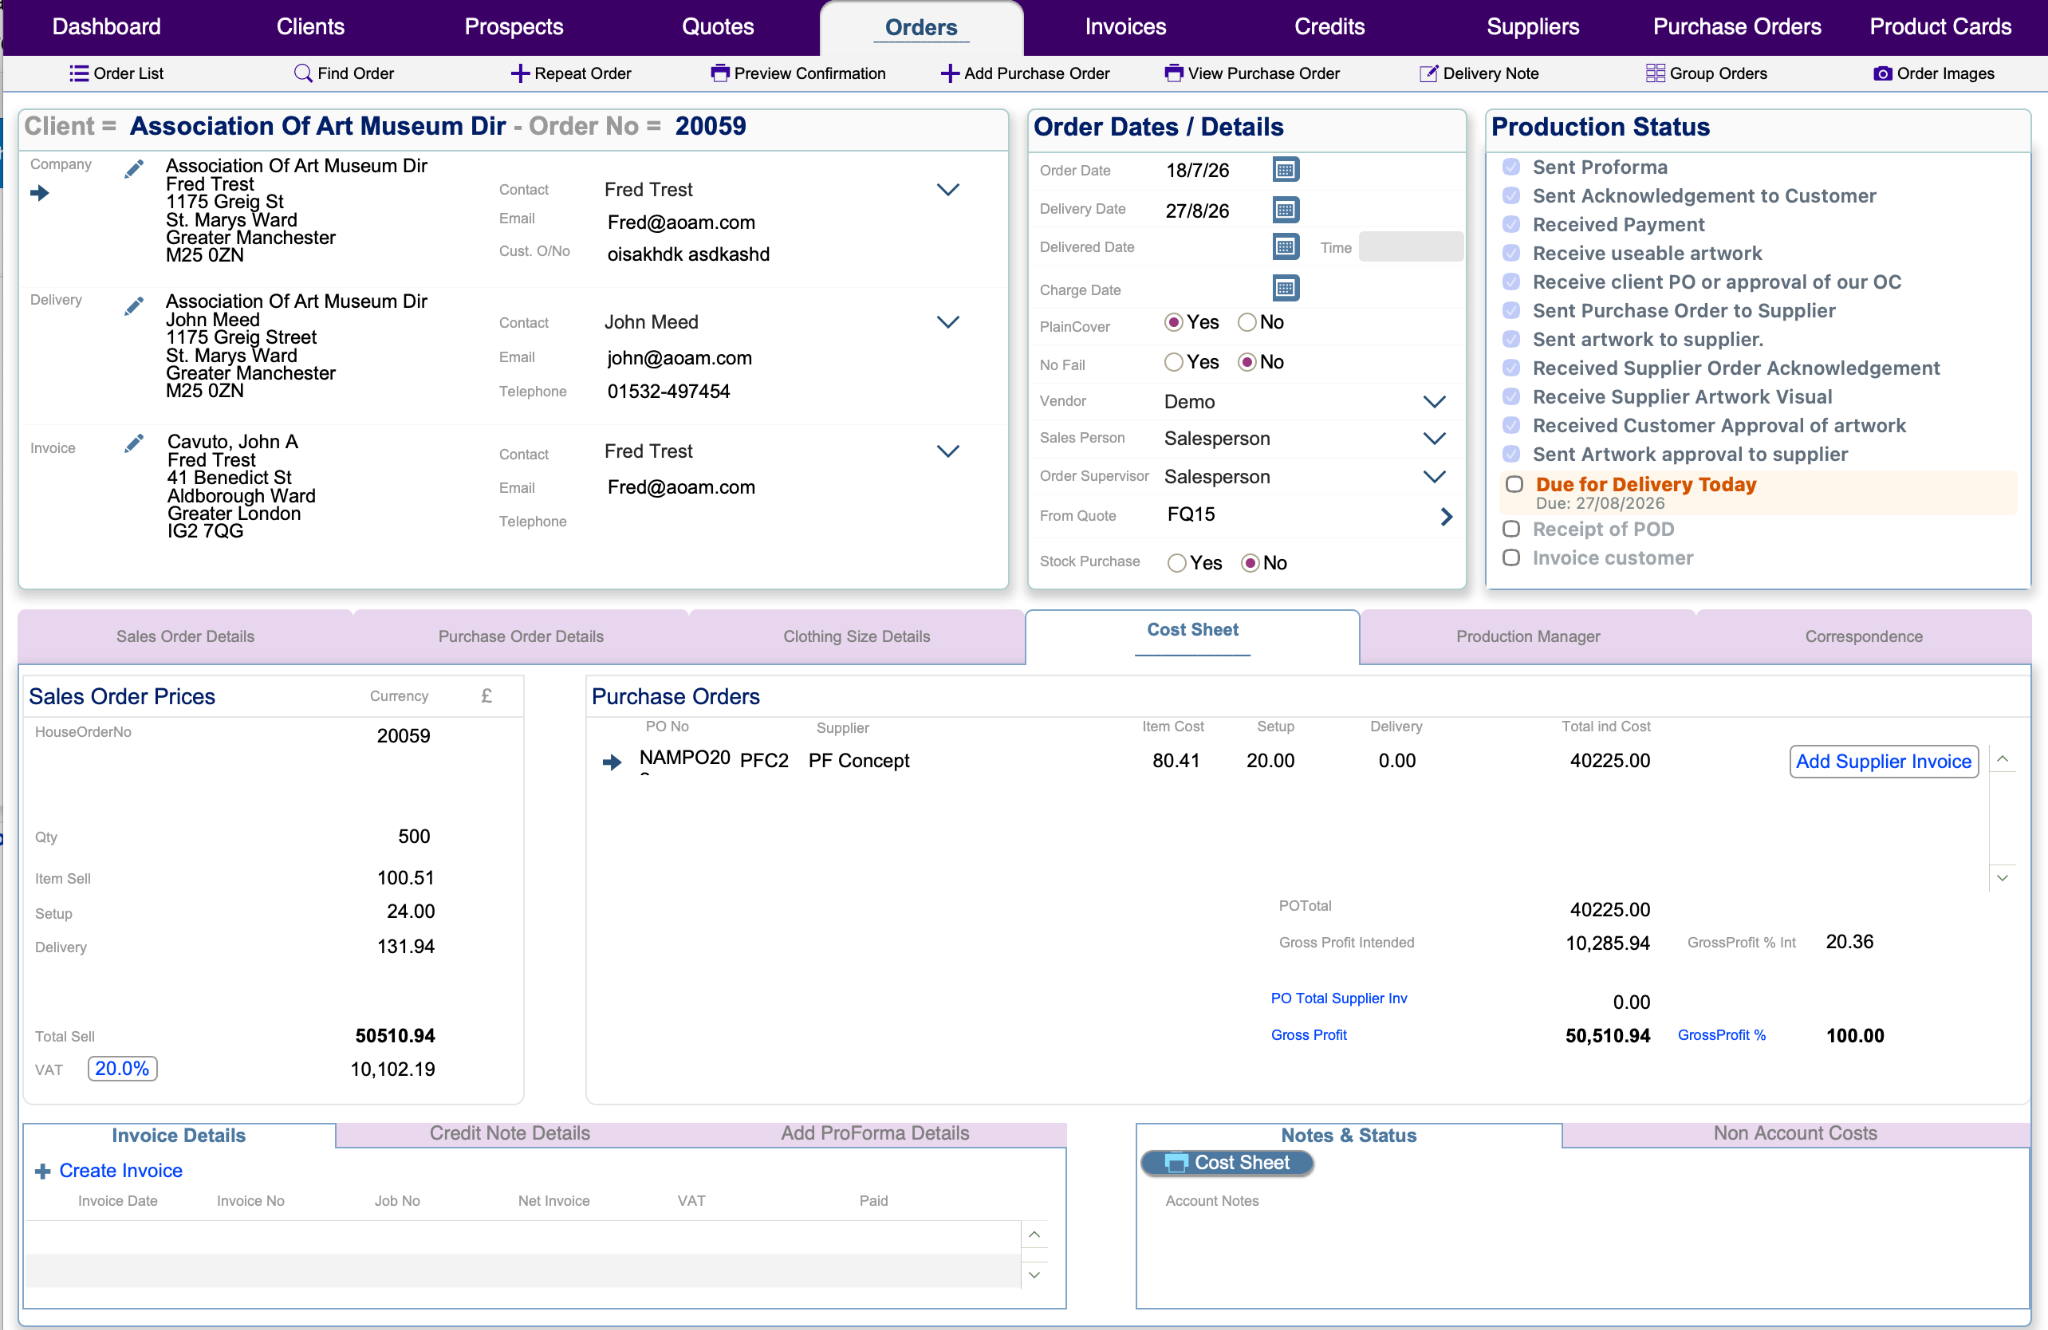Viewport: 2048px width, 1330px height.
Task: Open the Delivered Date calendar picker
Action: [x=1286, y=246]
